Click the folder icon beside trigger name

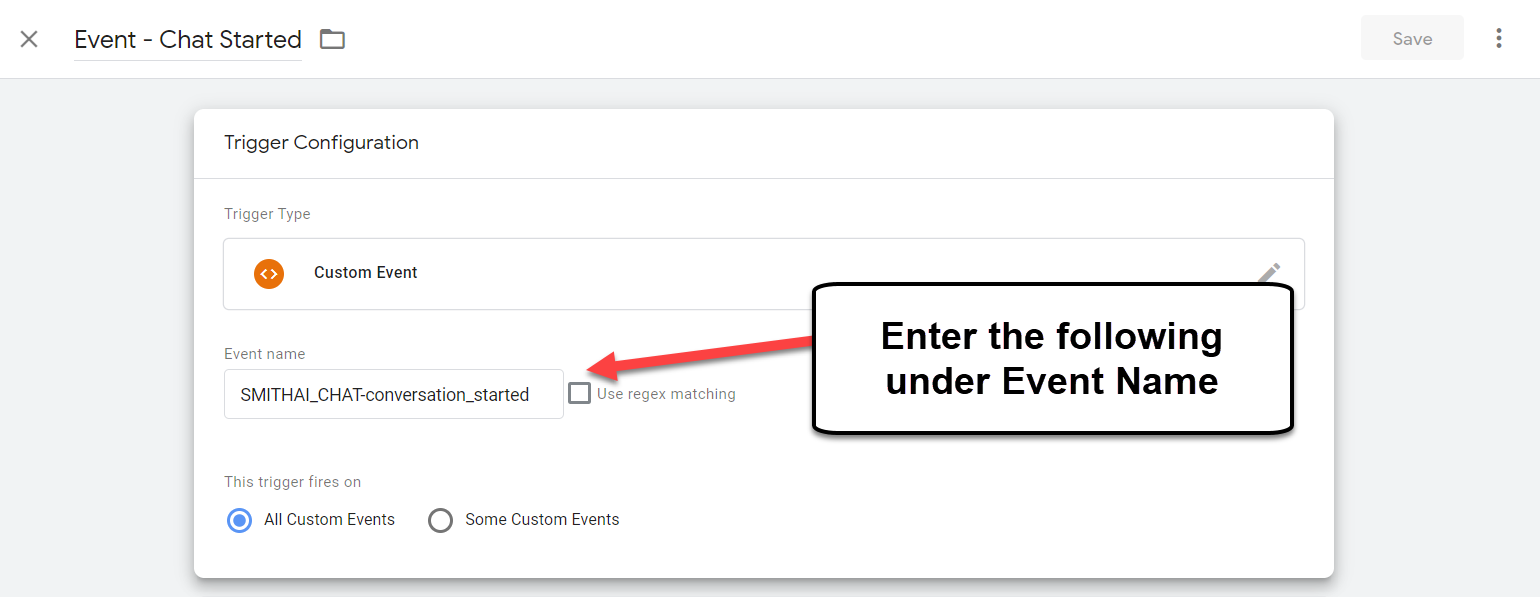click(x=332, y=39)
